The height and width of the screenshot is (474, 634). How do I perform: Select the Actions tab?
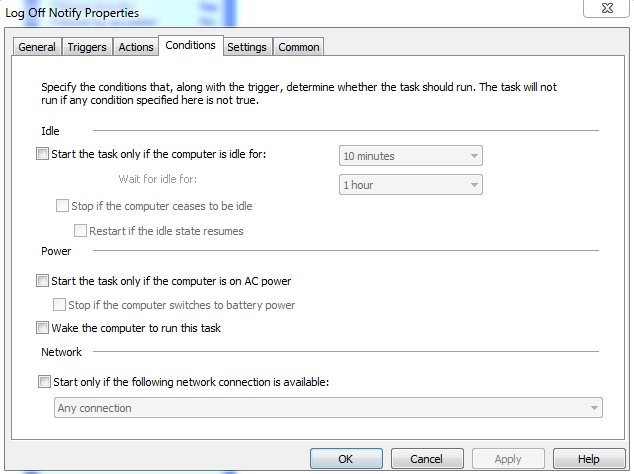[x=136, y=47]
